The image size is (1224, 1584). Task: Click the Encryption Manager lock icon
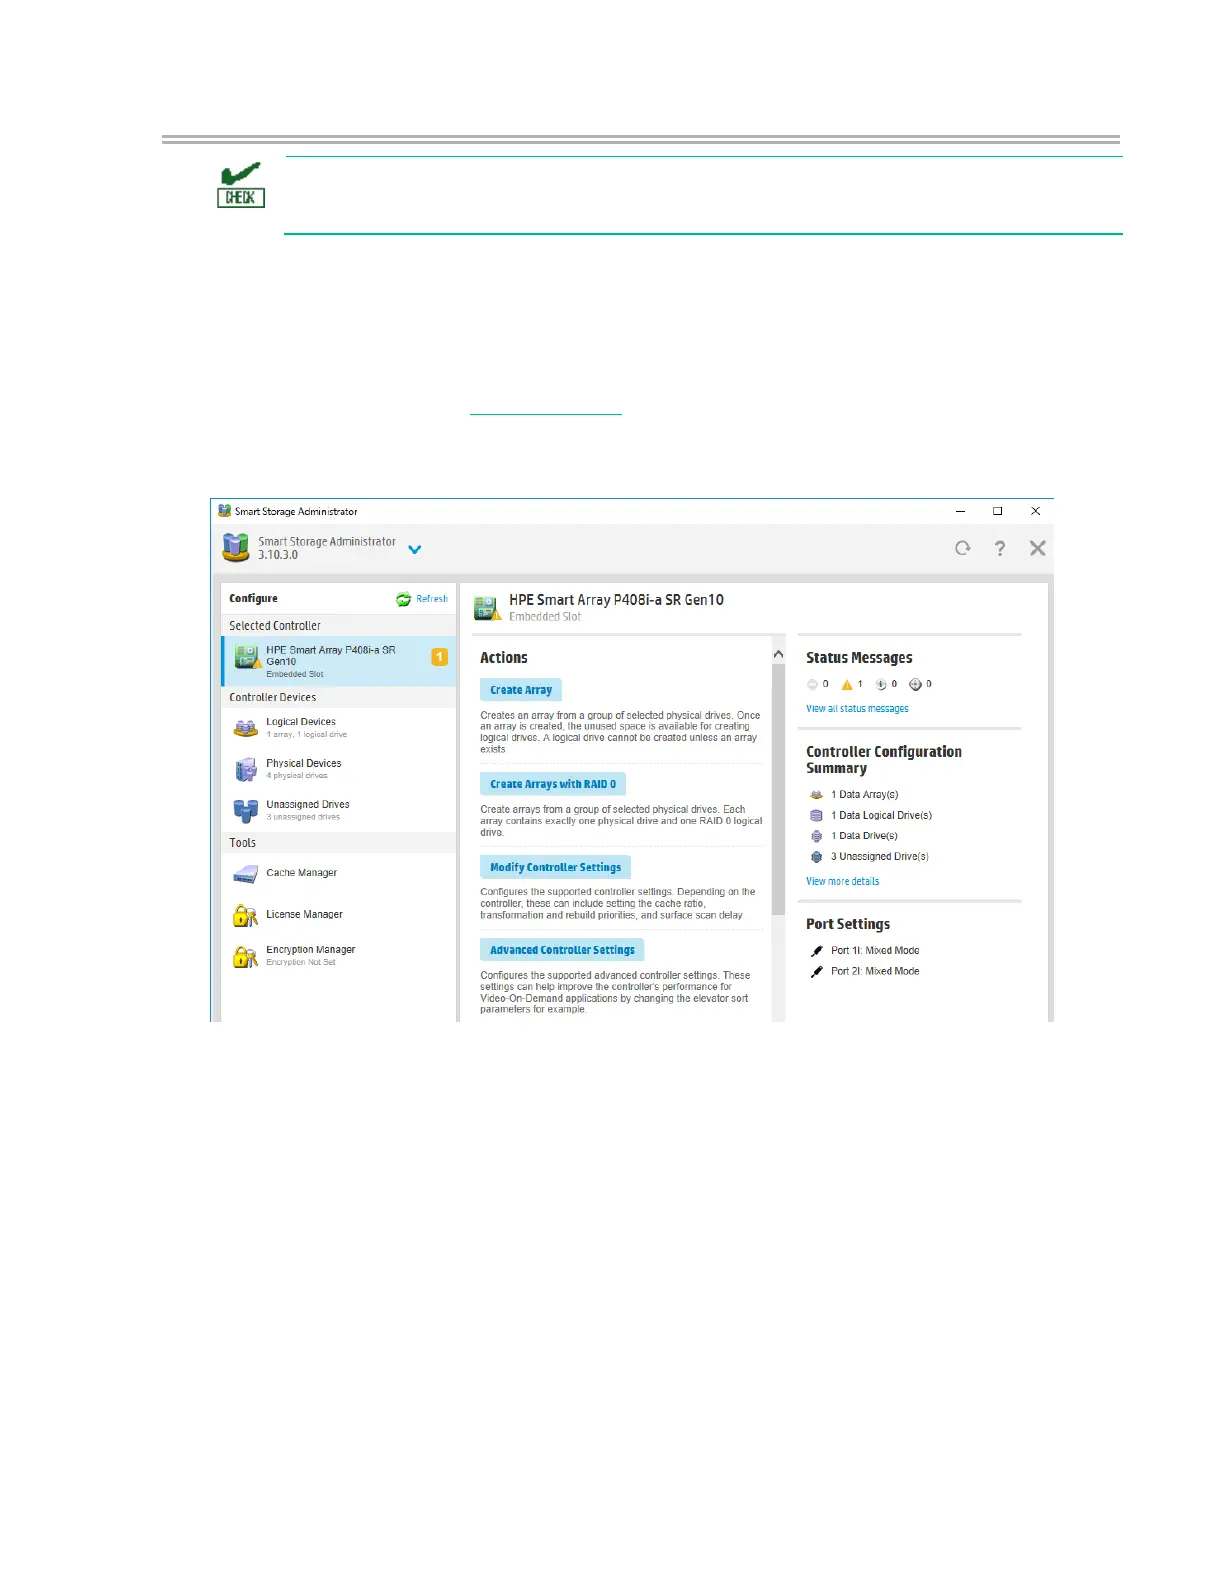246,957
